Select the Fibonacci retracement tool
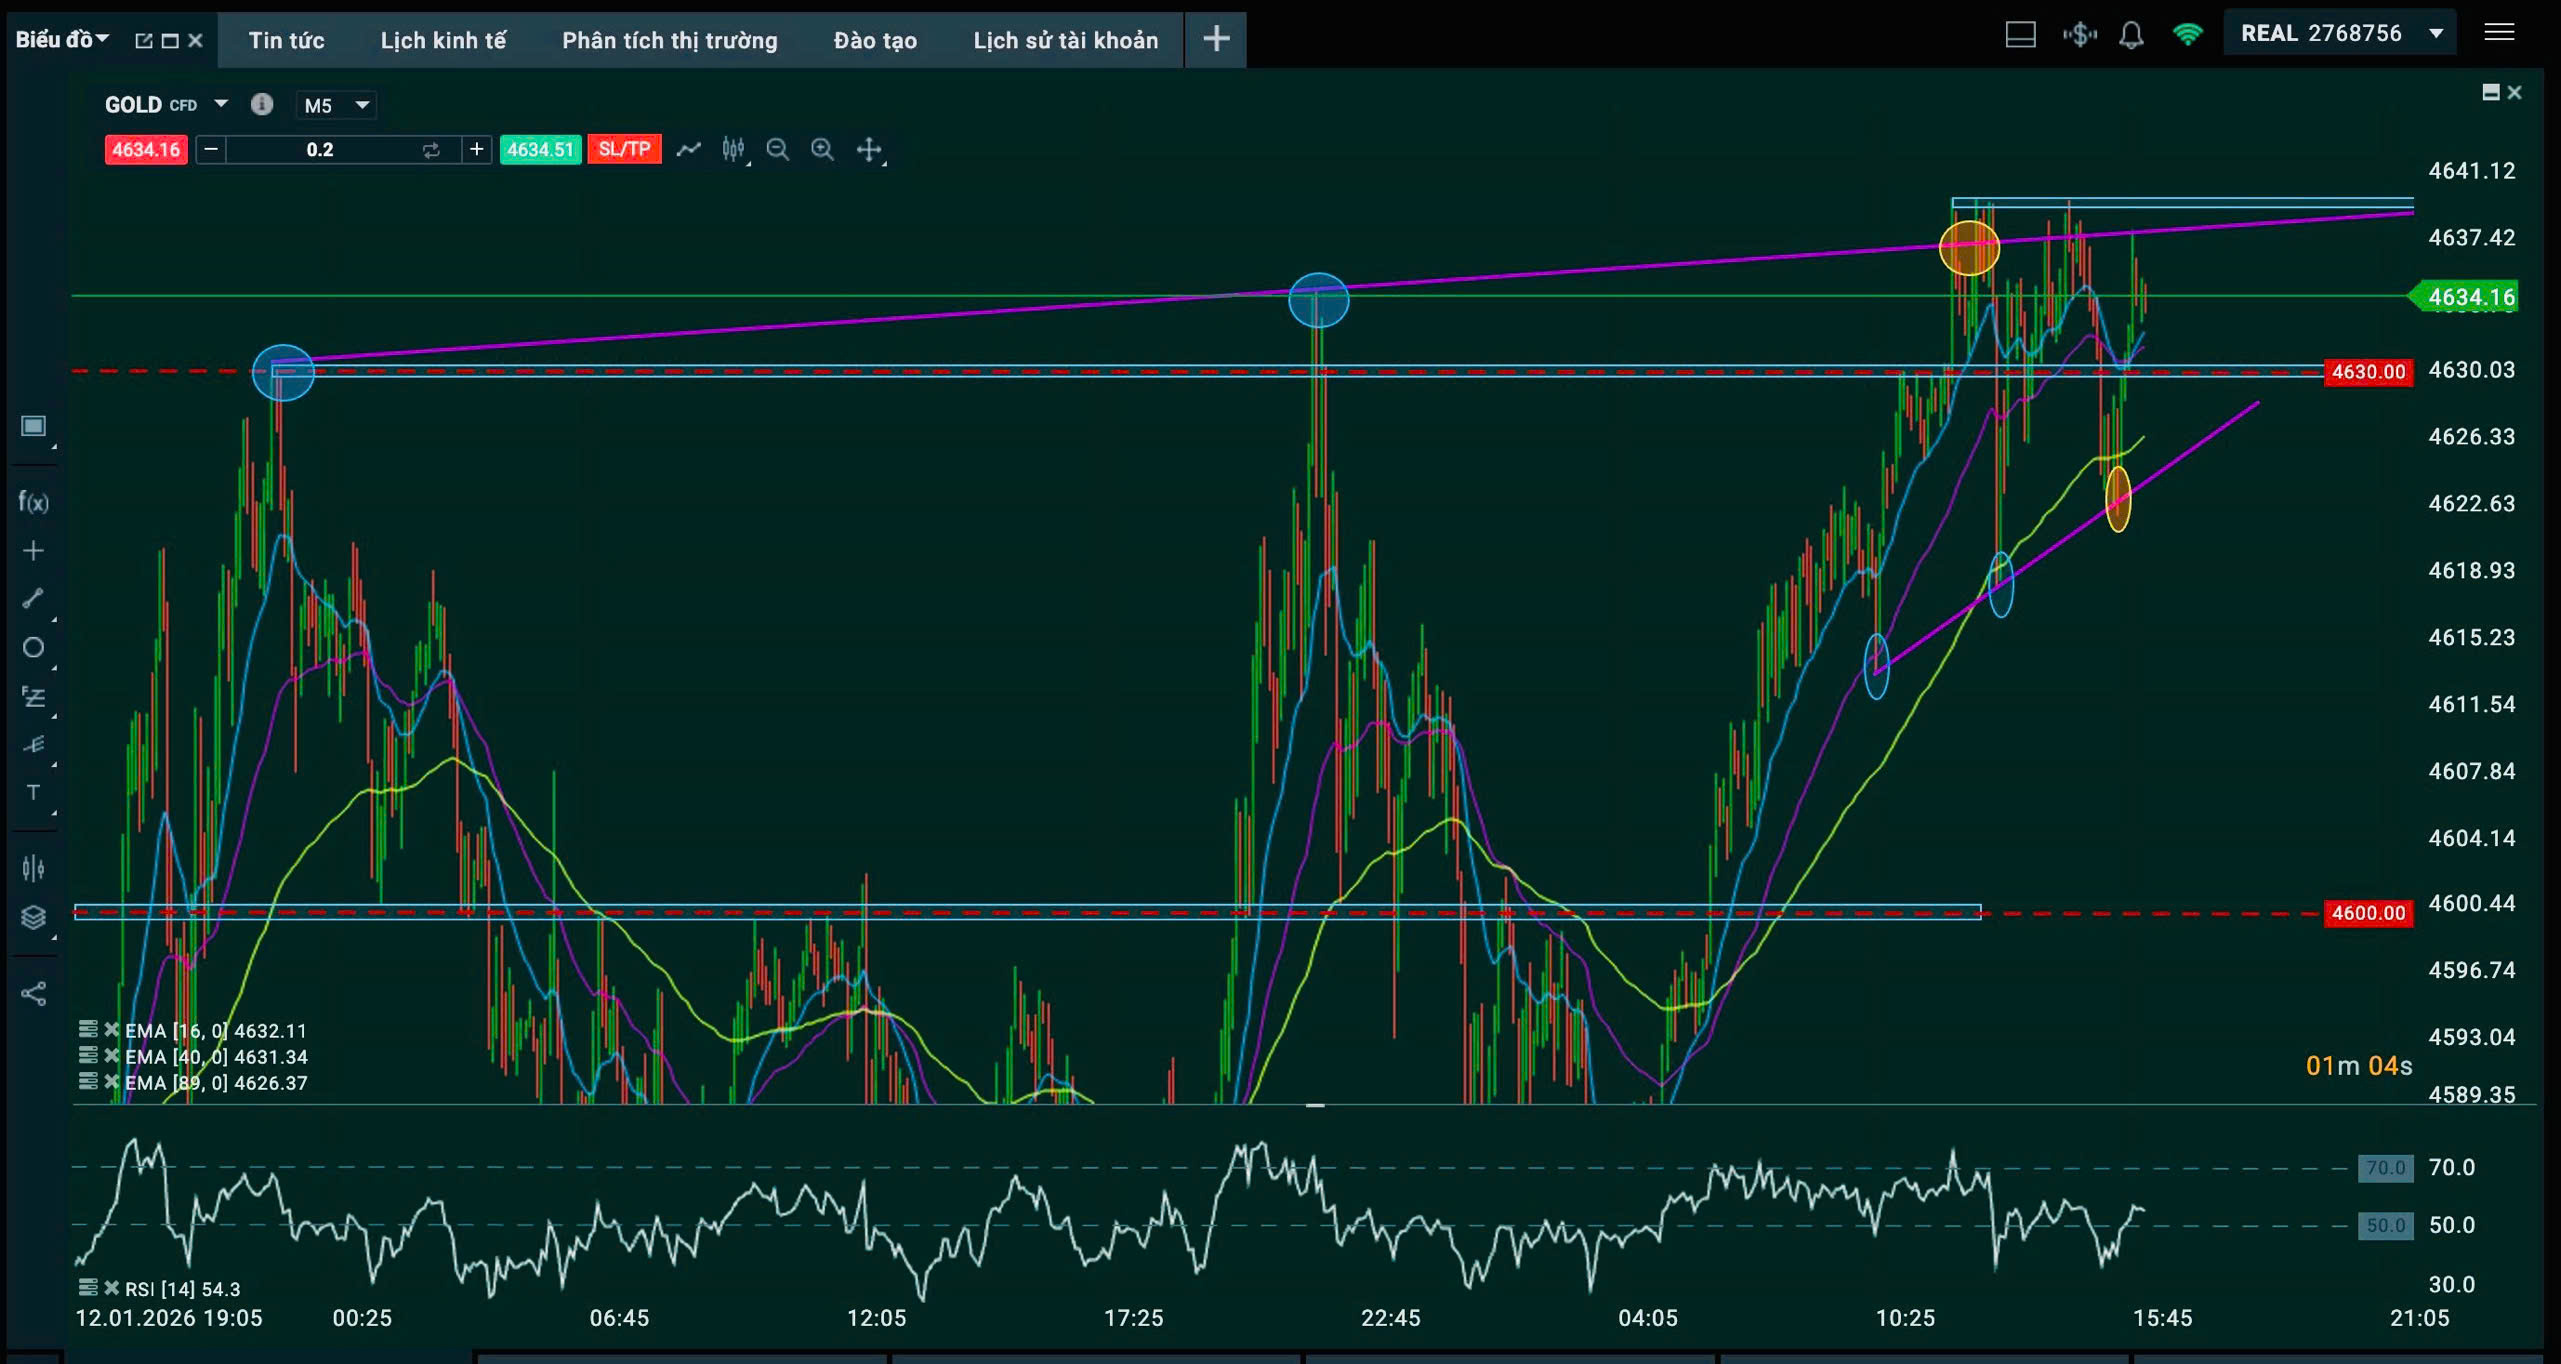 (x=33, y=696)
